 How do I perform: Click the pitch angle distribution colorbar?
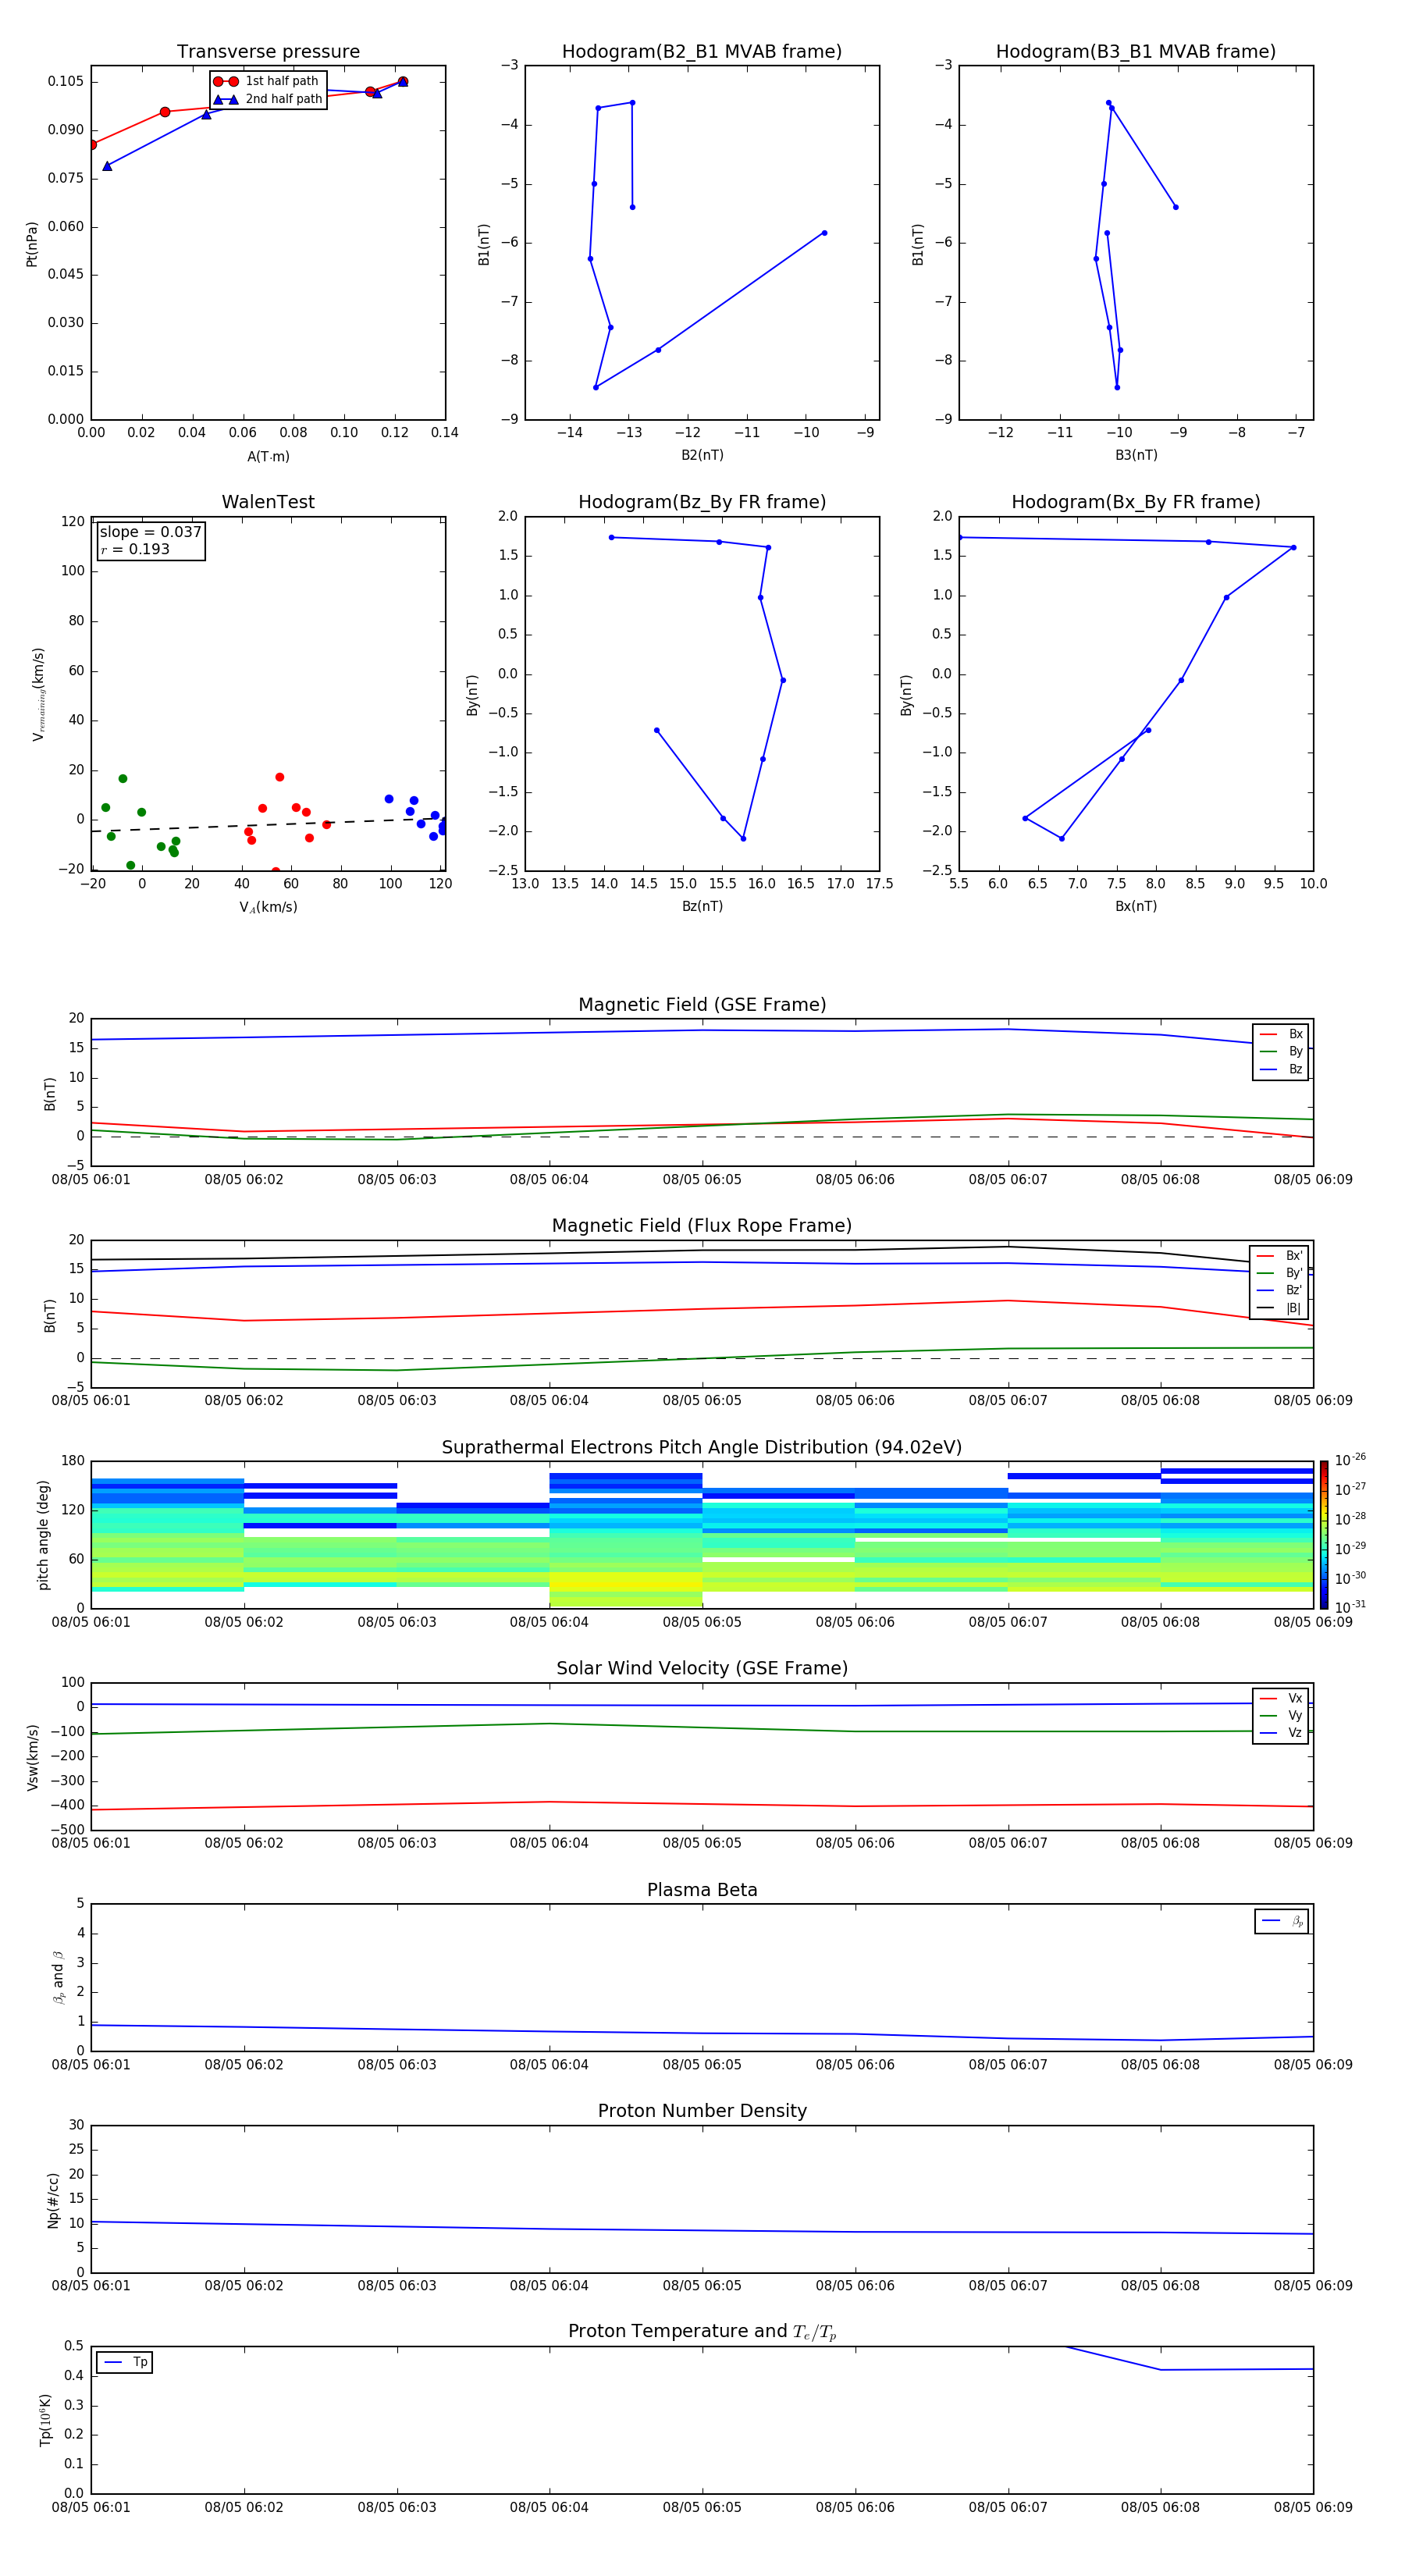coord(1324,1535)
